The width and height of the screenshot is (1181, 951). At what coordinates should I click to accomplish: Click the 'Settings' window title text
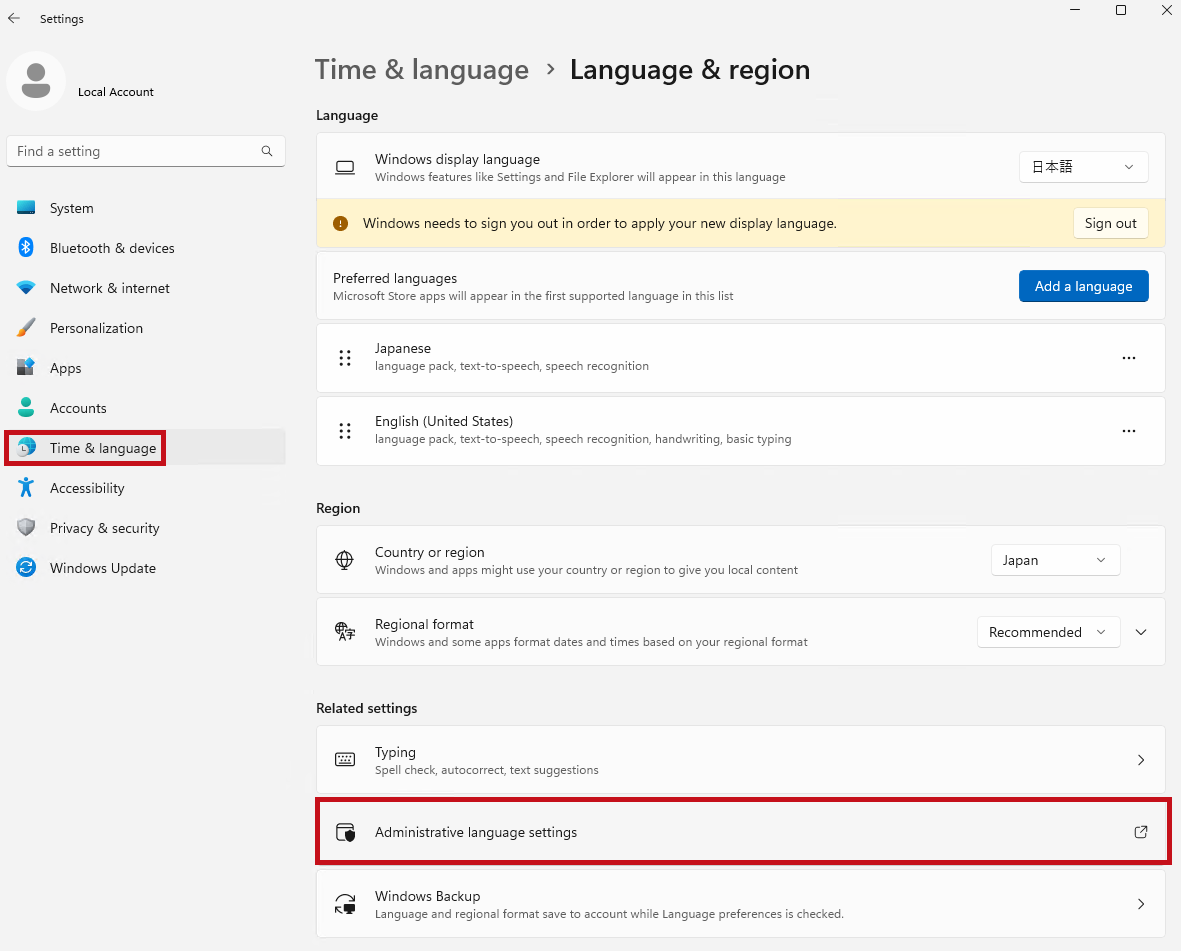click(x=62, y=19)
